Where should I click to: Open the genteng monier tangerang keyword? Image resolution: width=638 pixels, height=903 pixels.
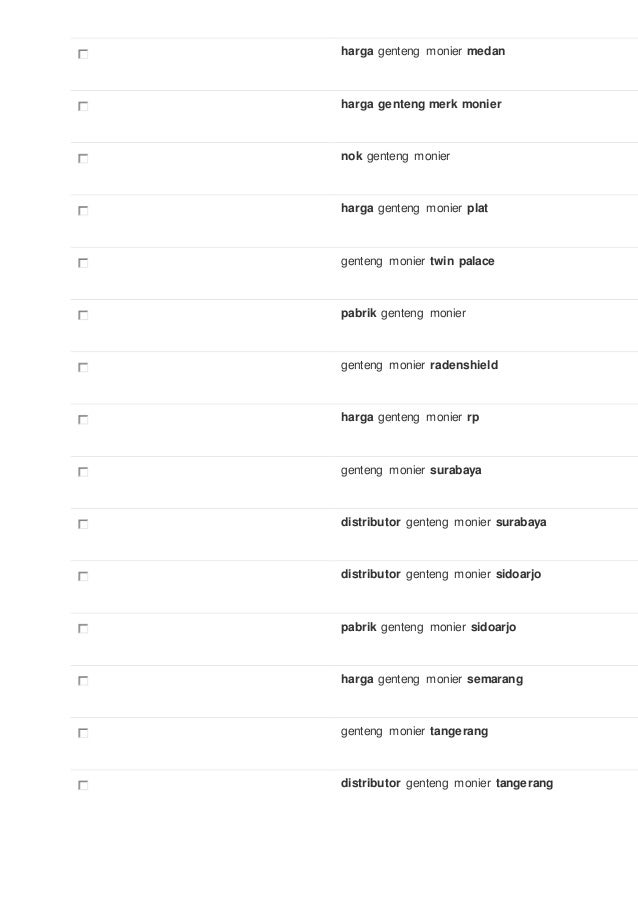415,731
